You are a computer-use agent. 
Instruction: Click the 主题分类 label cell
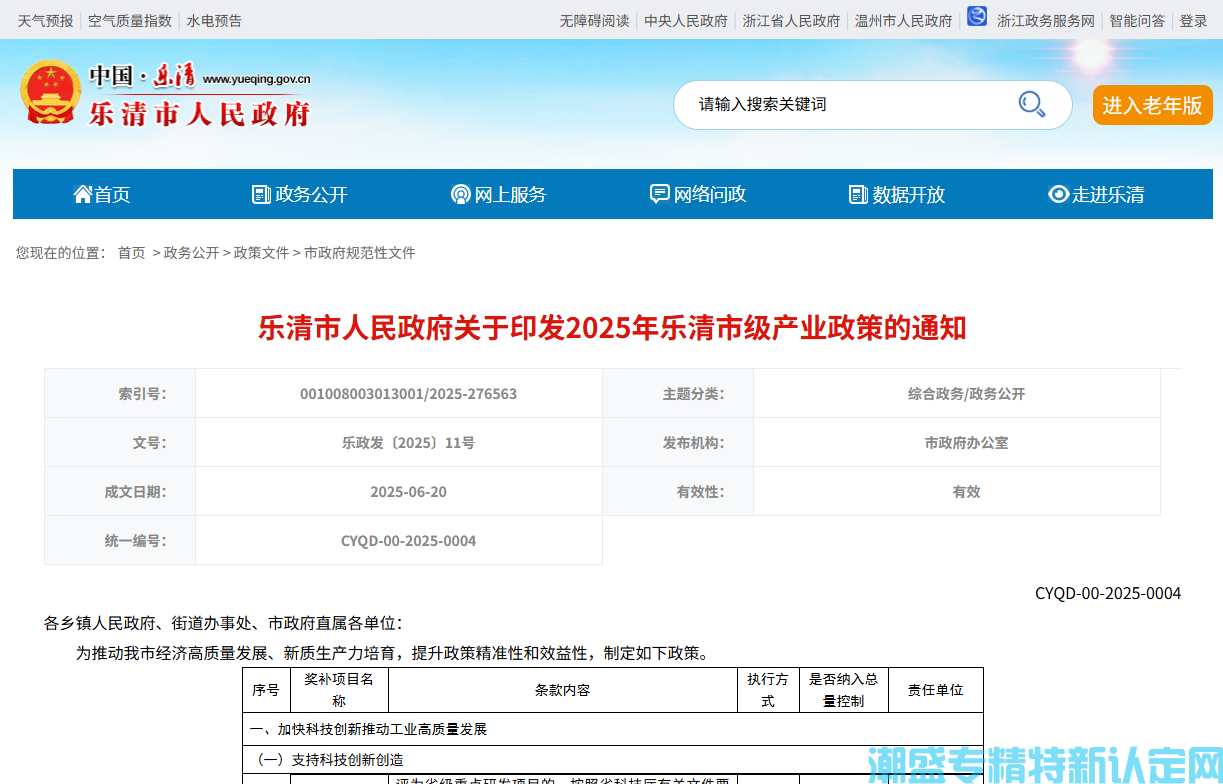coord(678,394)
